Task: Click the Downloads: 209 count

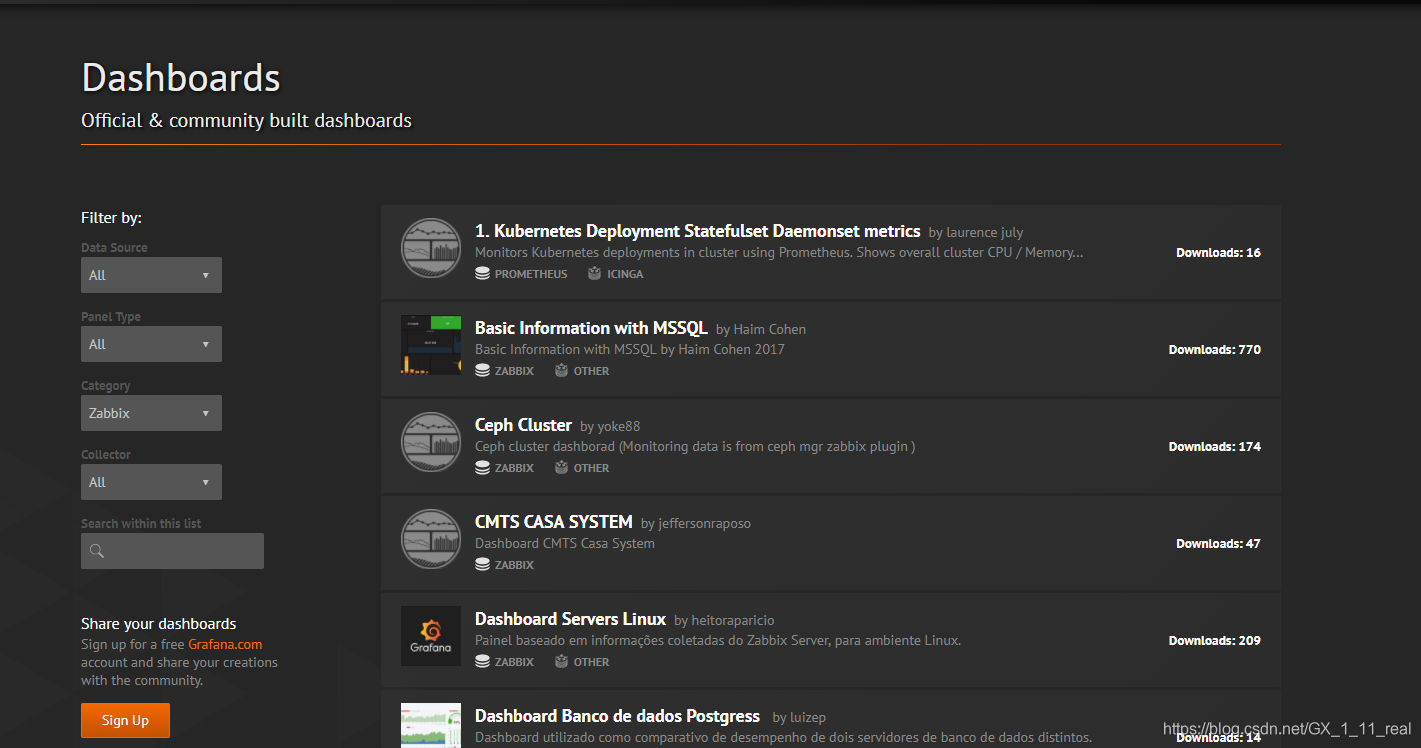Action: 1215,641
